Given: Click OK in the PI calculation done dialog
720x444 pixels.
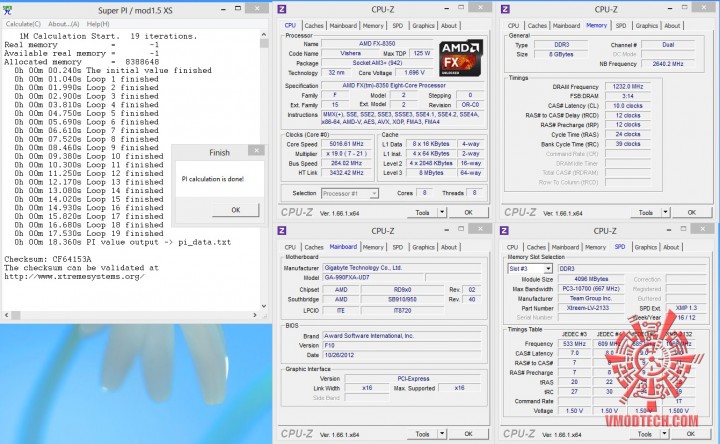Looking at the screenshot, I should pyautogui.click(x=236, y=210).
